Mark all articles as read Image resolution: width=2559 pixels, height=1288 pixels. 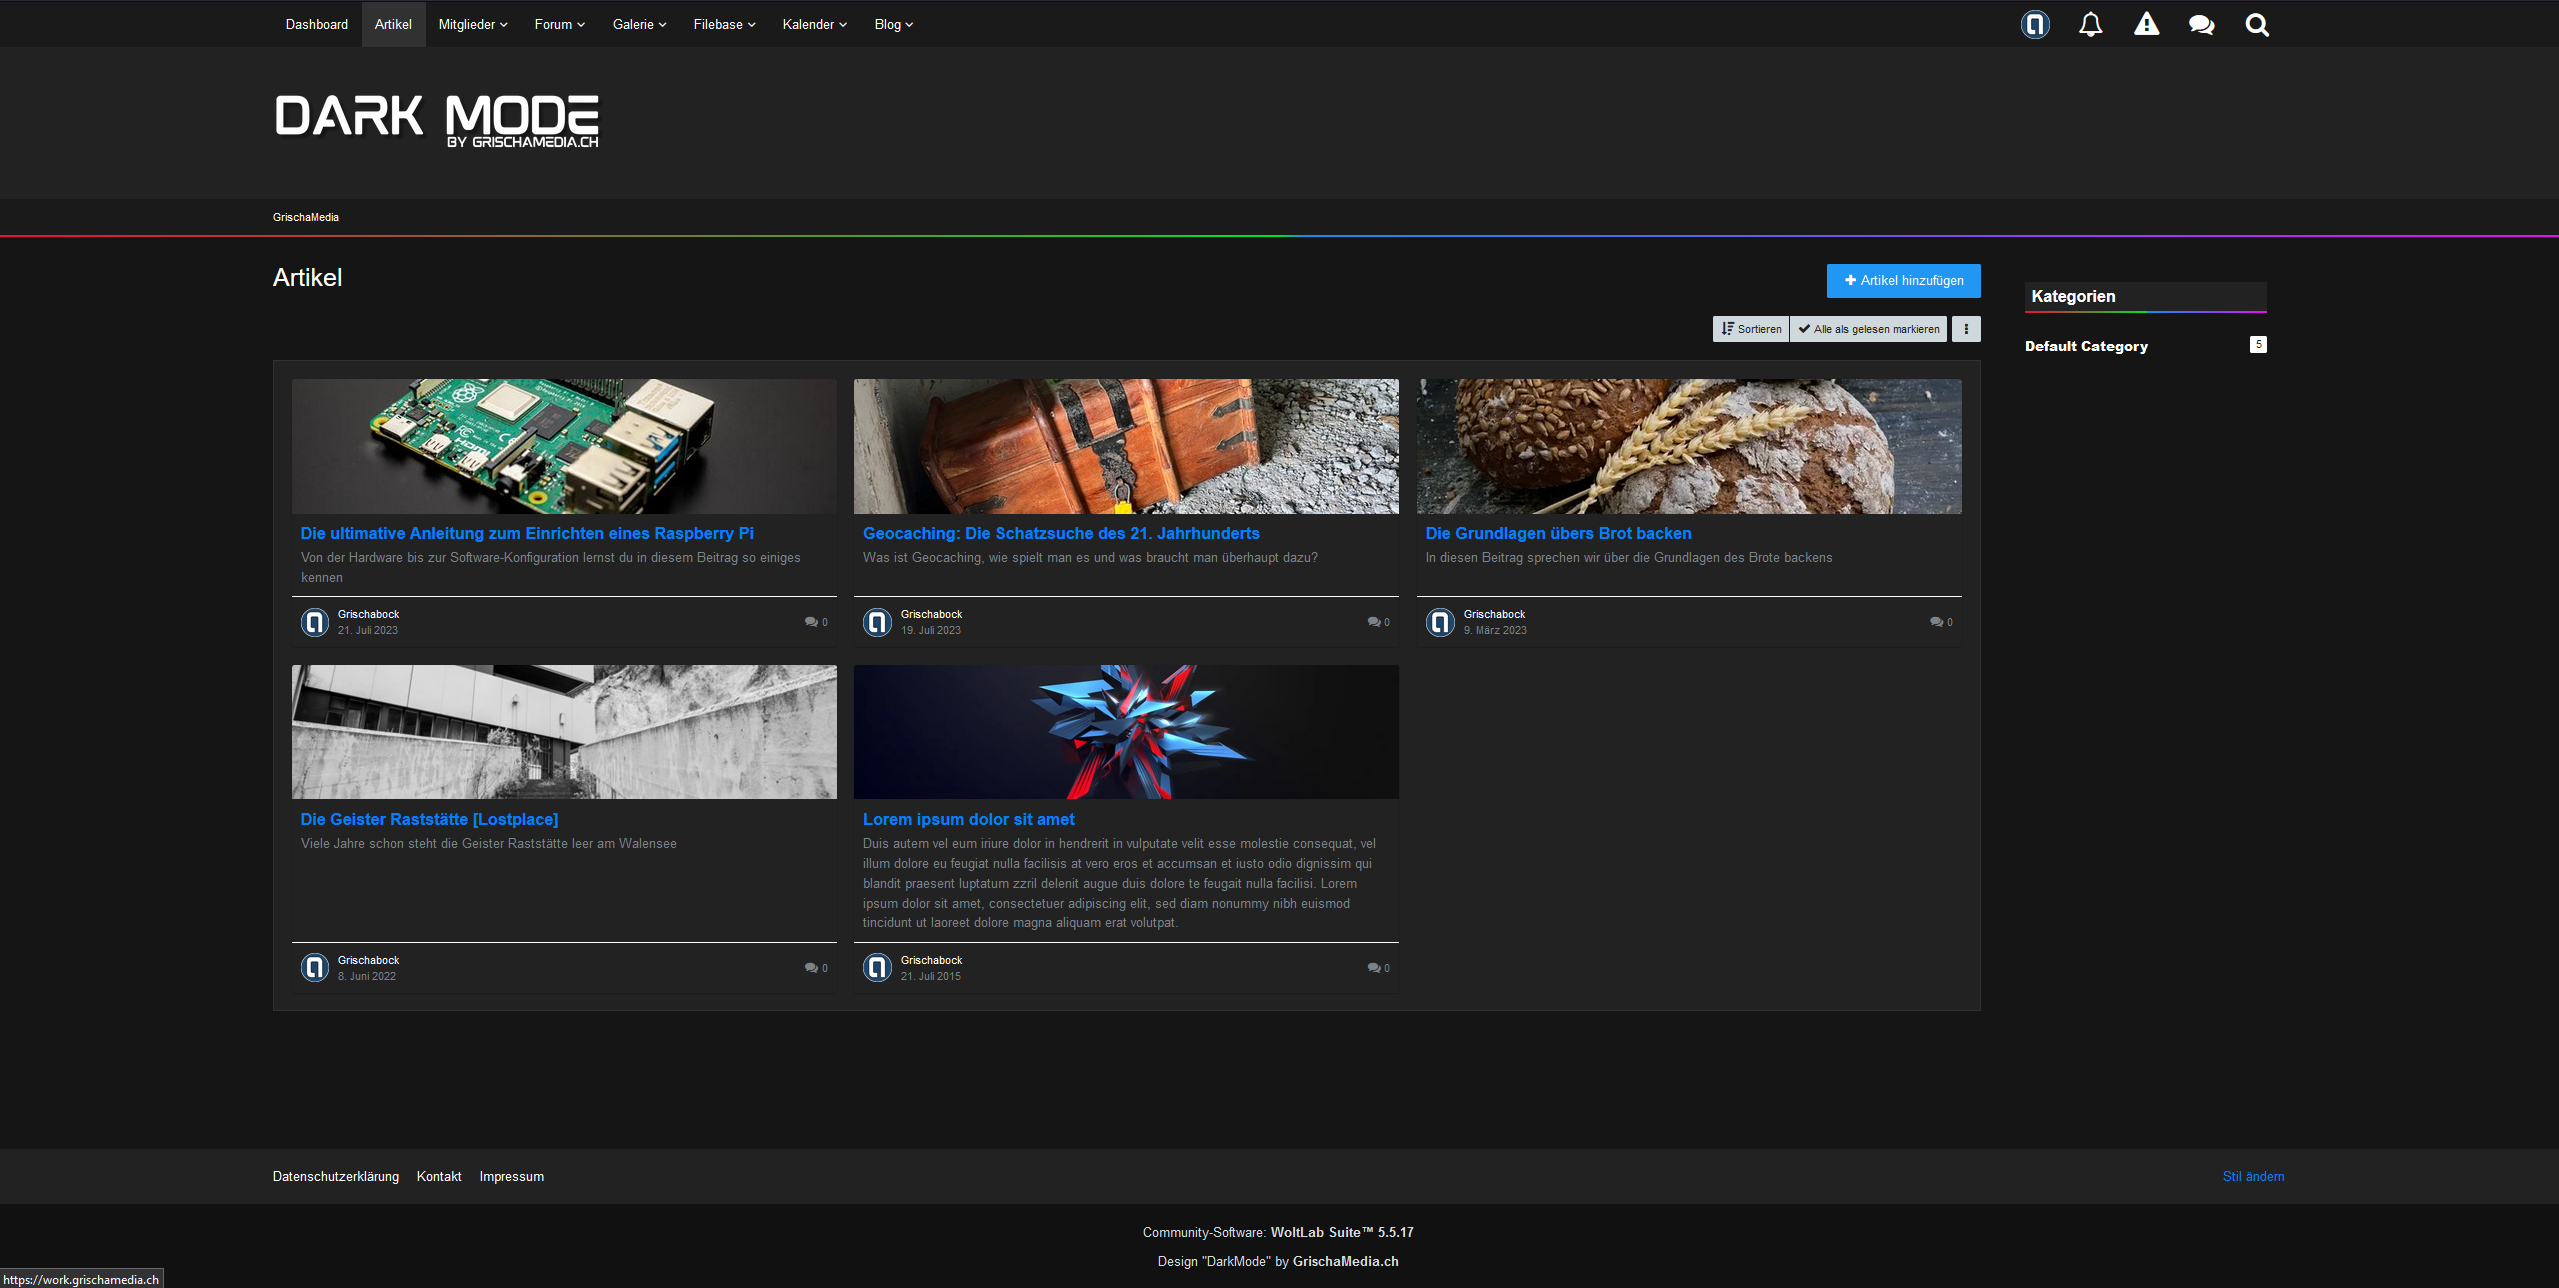coord(1868,329)
